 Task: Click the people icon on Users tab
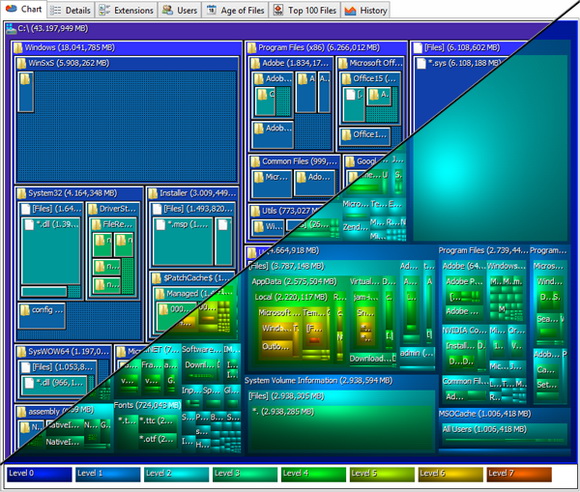tap(168, 10)
